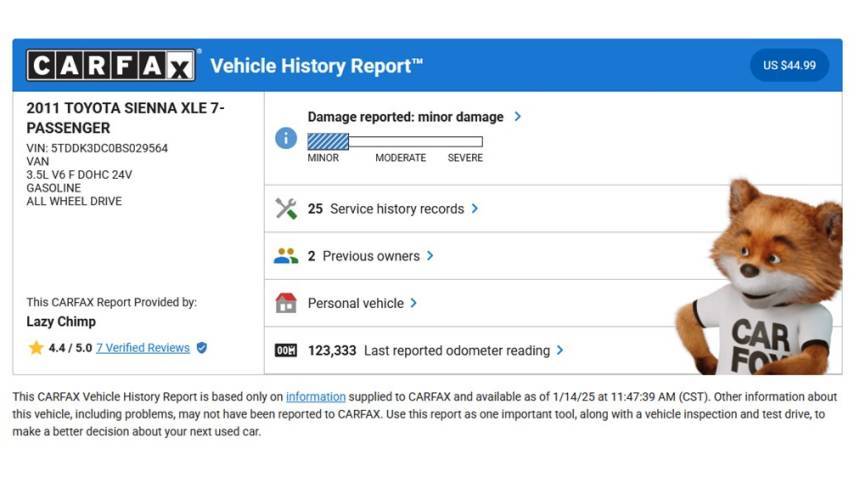
Task: Click the damage severity bar
Action: pos(395,142)
